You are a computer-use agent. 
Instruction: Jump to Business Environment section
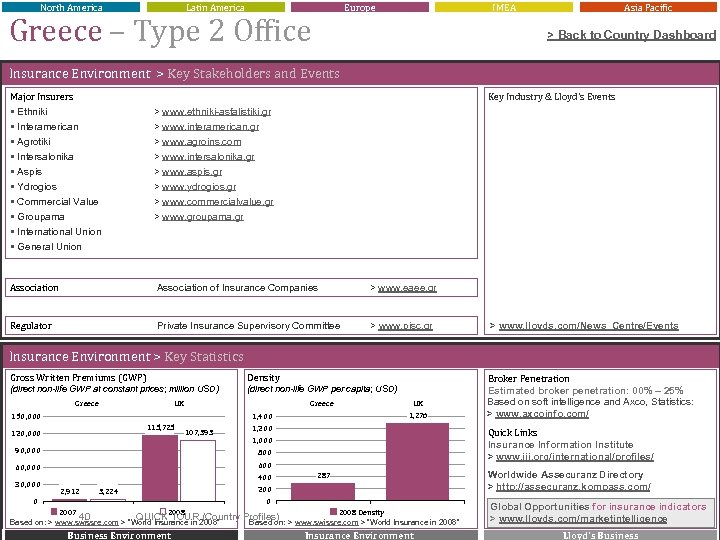(121, 535)
